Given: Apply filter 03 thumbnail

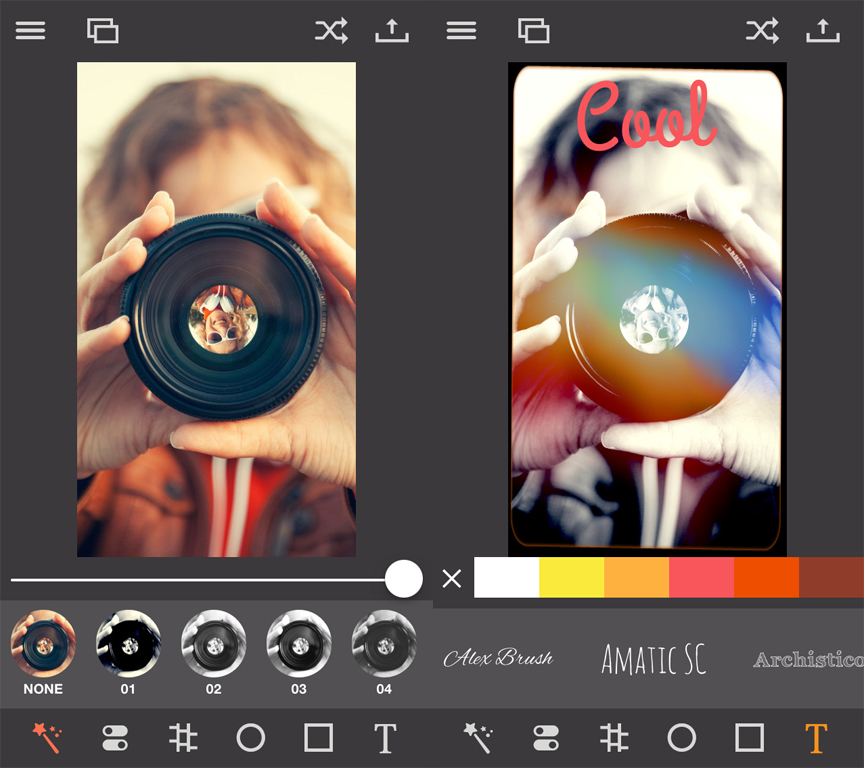Looking at the screenshot, I should (299, 644).
